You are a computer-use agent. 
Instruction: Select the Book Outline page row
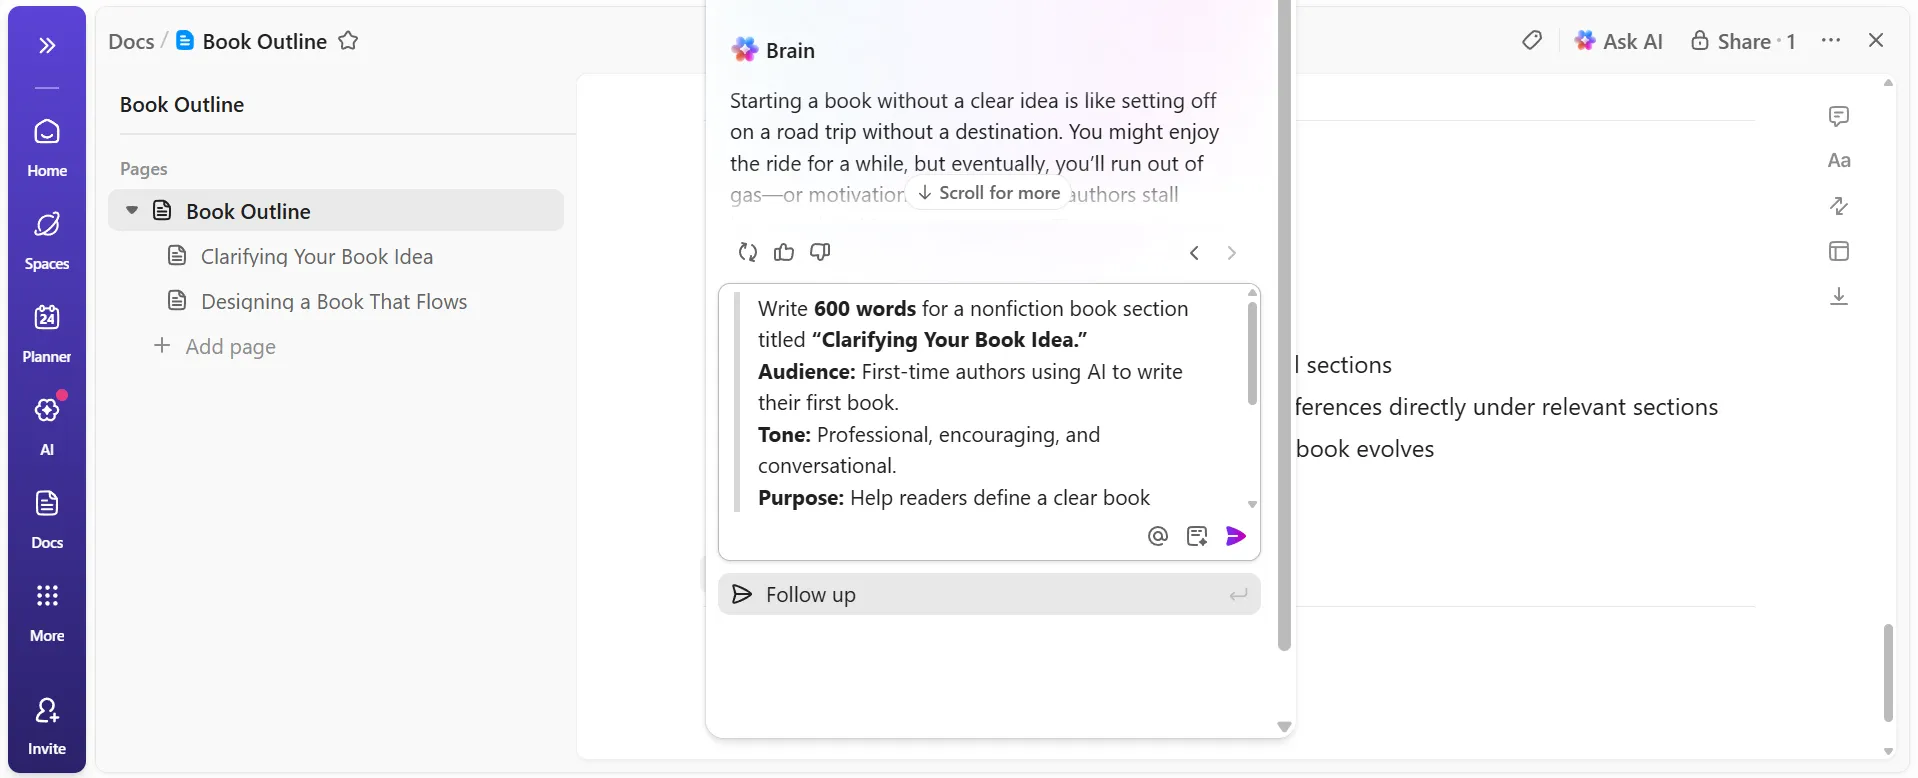point(336,211)
